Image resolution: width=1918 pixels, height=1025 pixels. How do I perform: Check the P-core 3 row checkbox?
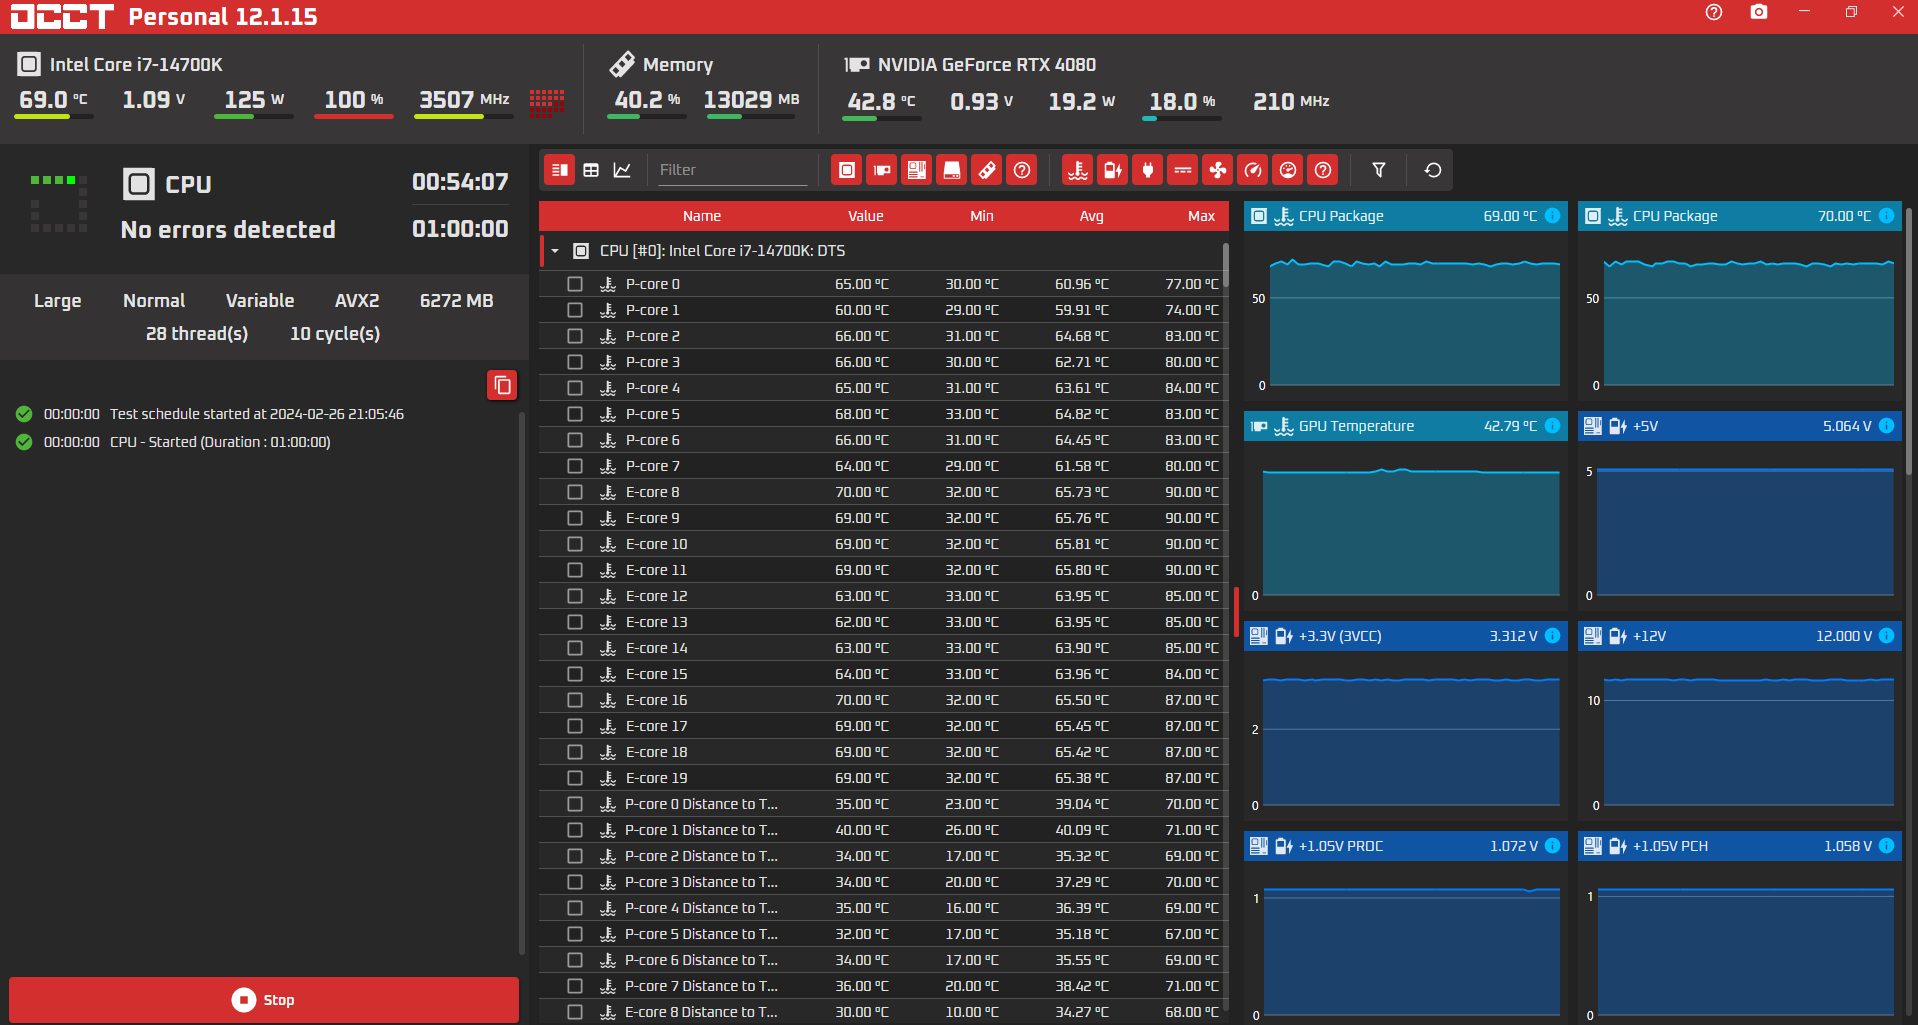[575, 362]
